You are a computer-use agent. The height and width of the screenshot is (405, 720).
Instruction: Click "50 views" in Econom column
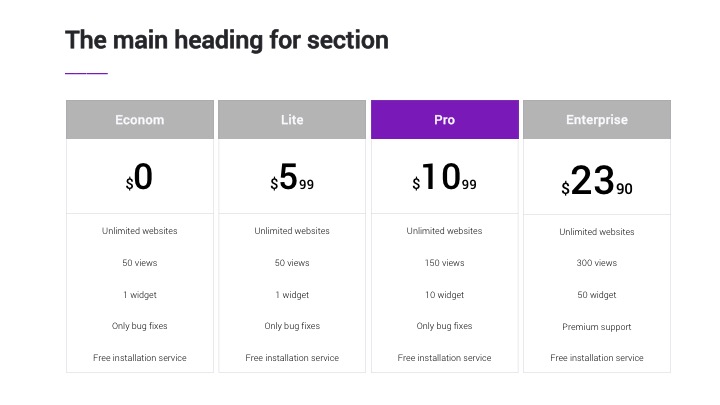click(140, 263)
